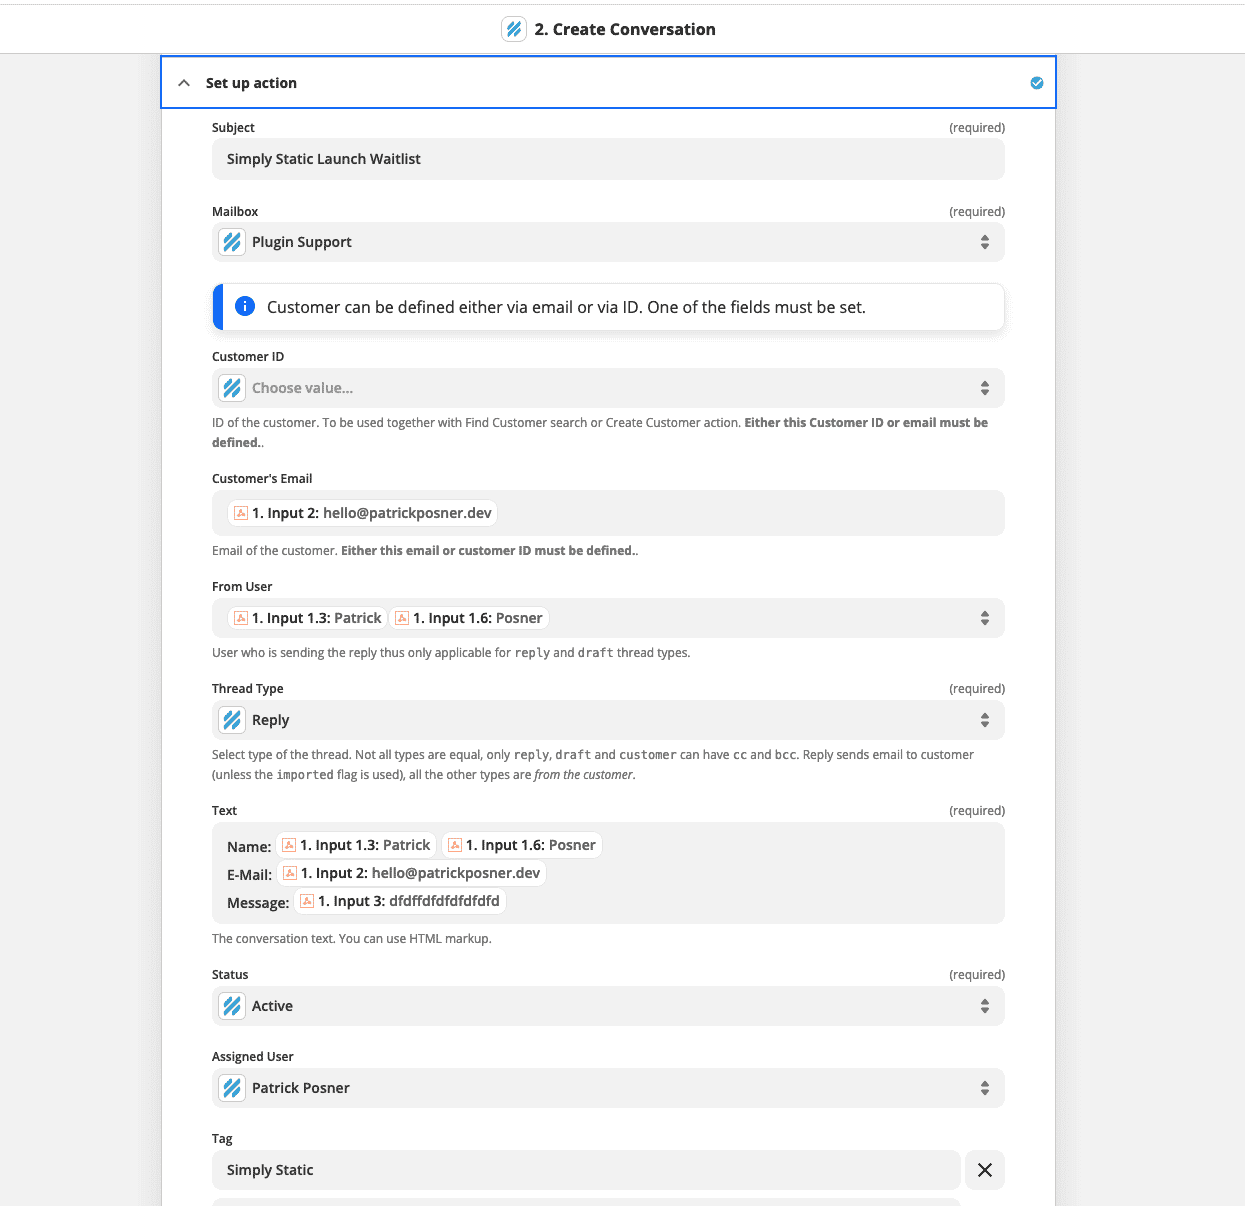Click the Help Scout icon in Thread Type field
This screenshot has width=1245, height=1206.
click(232, 720)
